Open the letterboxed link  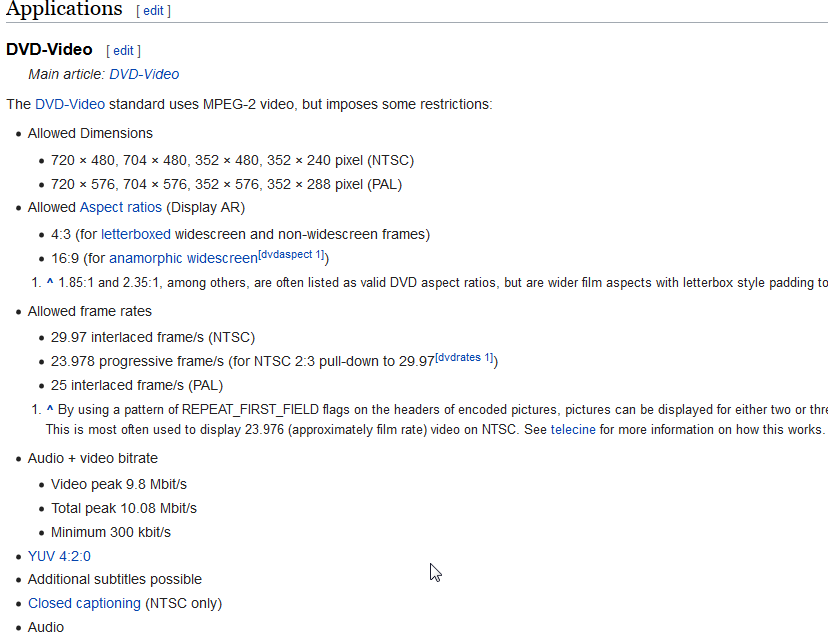[x=136, y=234]
